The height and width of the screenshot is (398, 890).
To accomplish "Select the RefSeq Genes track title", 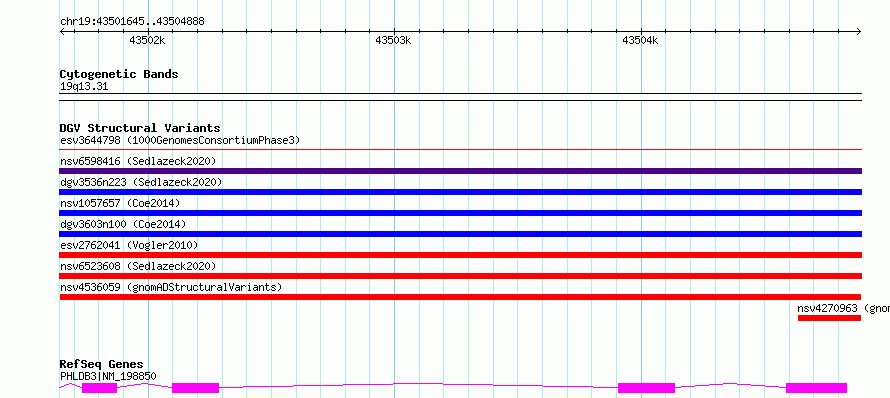I will pos(102,365).
